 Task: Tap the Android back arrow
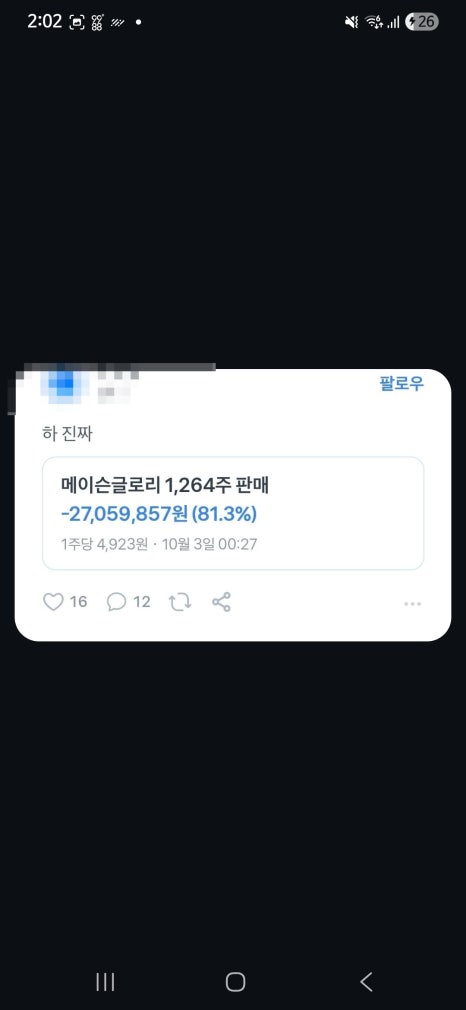pos(366,982)
